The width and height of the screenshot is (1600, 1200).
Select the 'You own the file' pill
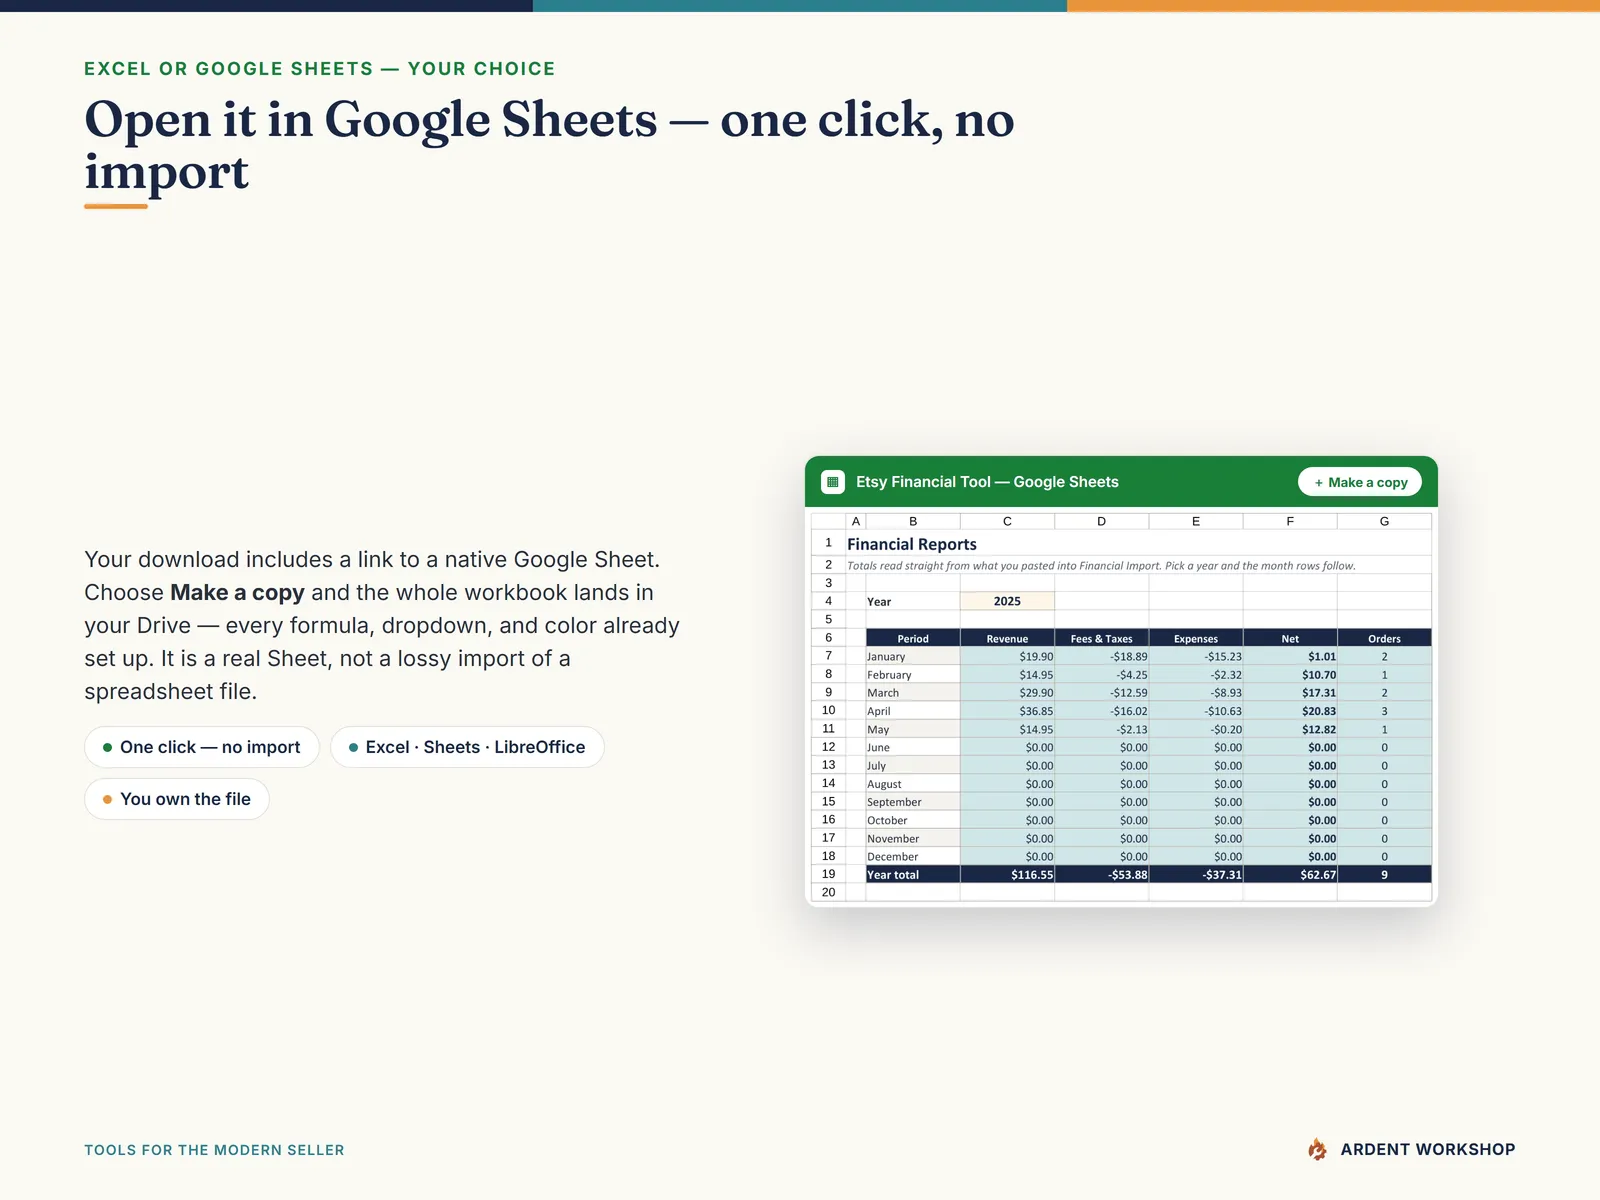click(177, 799)
